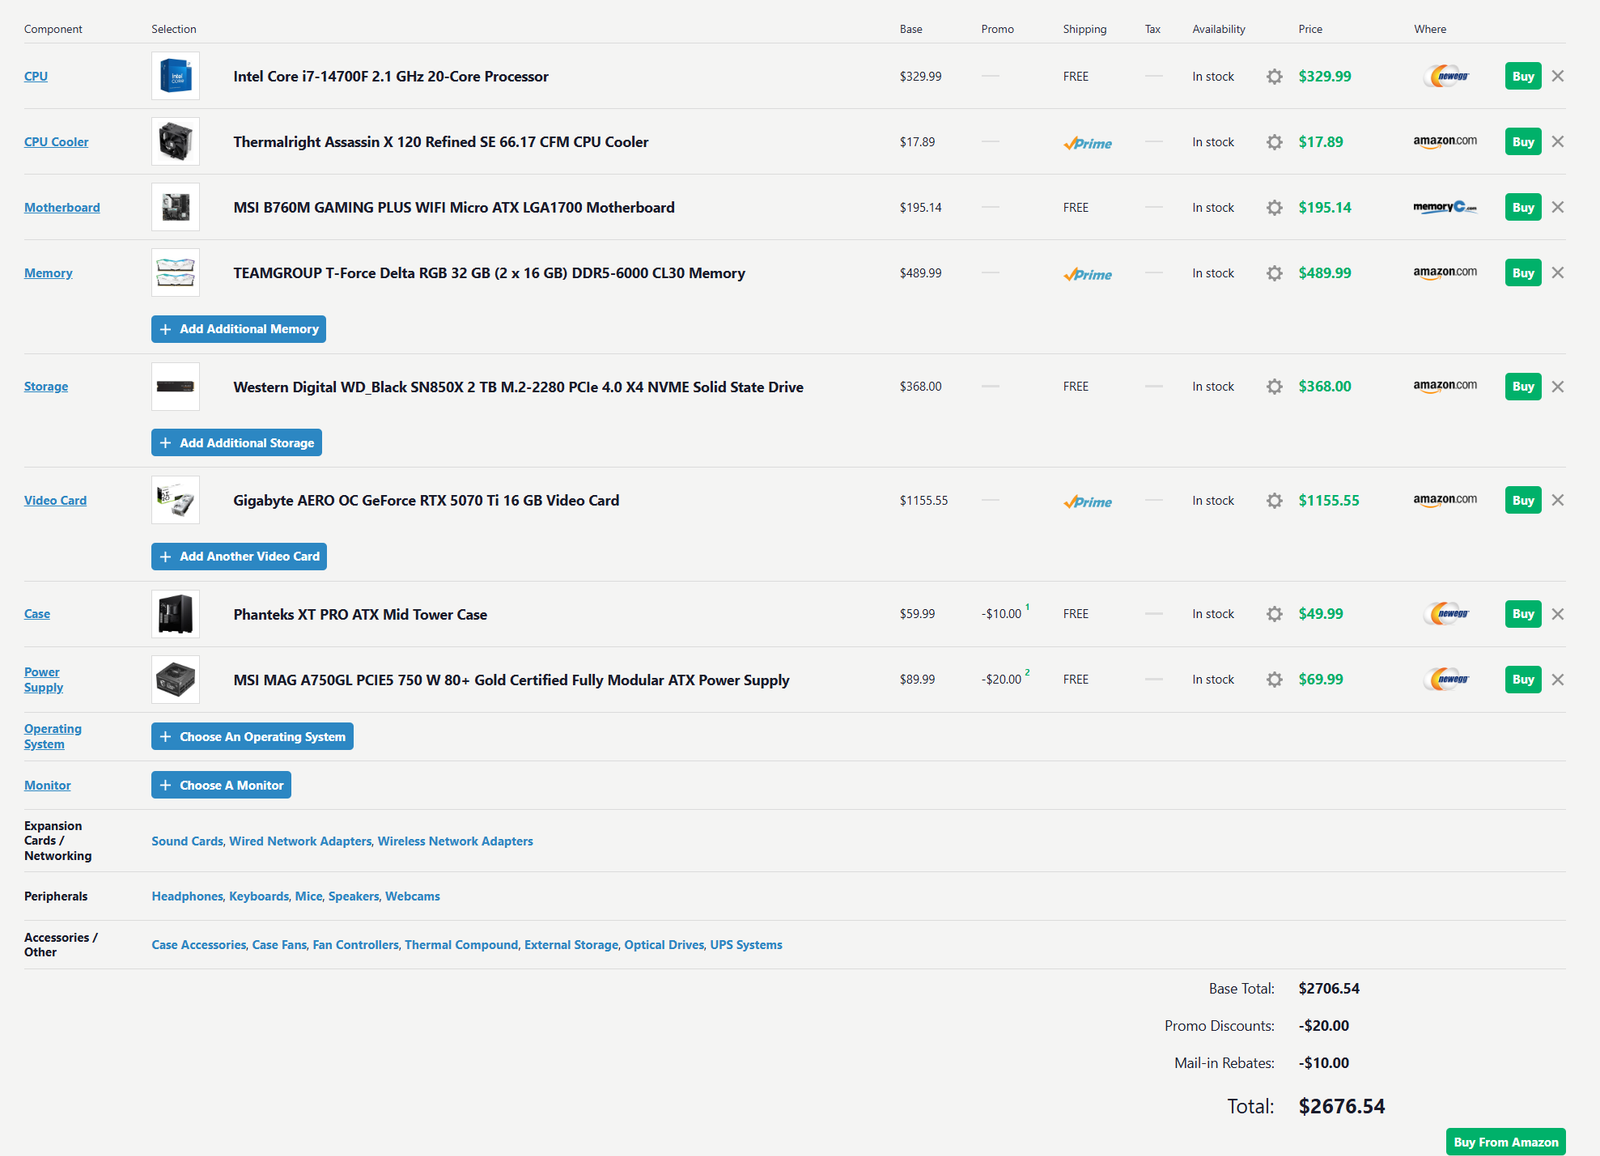Open the Video Card component link
Screen dimensions: 1600x1156
55,501
